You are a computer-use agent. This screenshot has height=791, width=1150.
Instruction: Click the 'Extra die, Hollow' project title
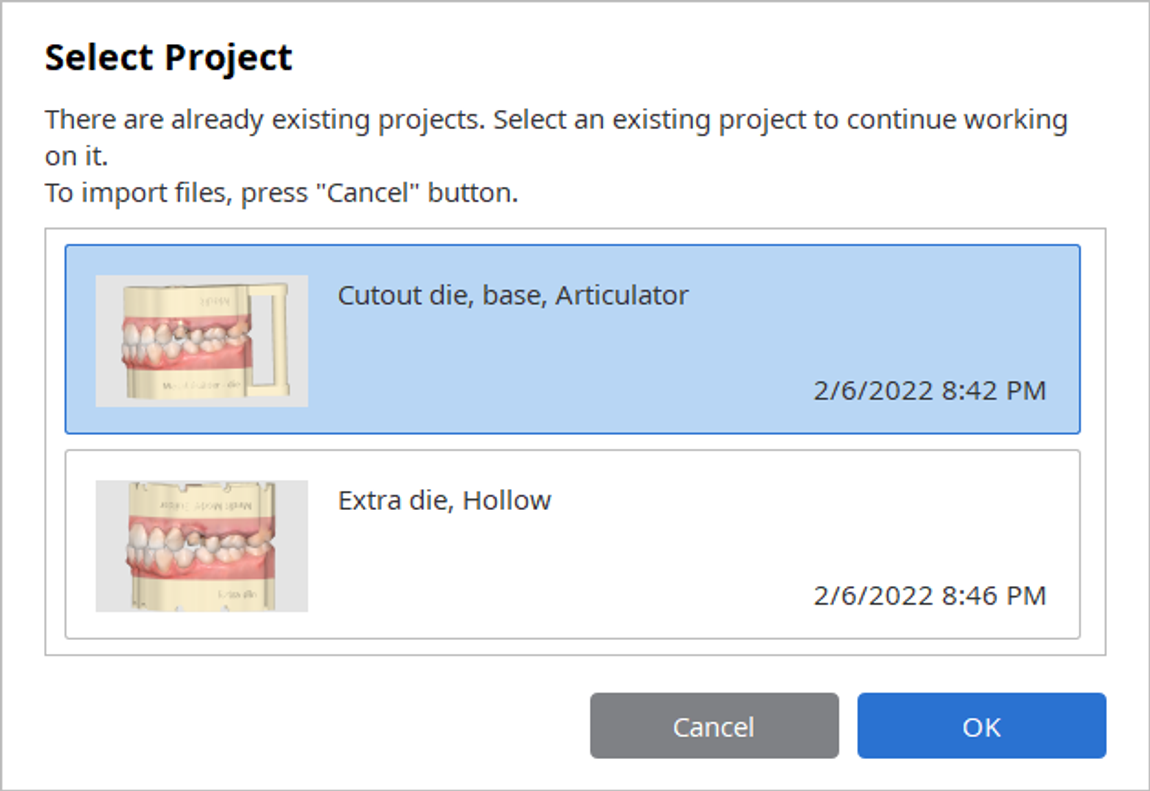coord(444,501)
